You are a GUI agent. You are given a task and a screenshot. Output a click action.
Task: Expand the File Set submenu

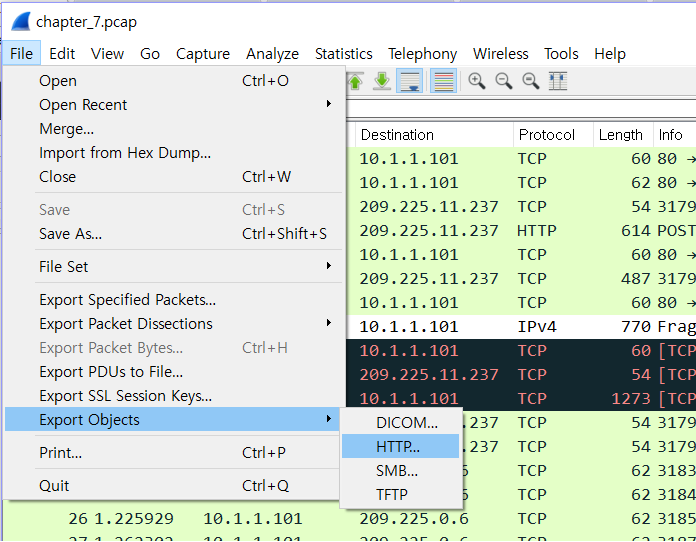click(175, 266)
